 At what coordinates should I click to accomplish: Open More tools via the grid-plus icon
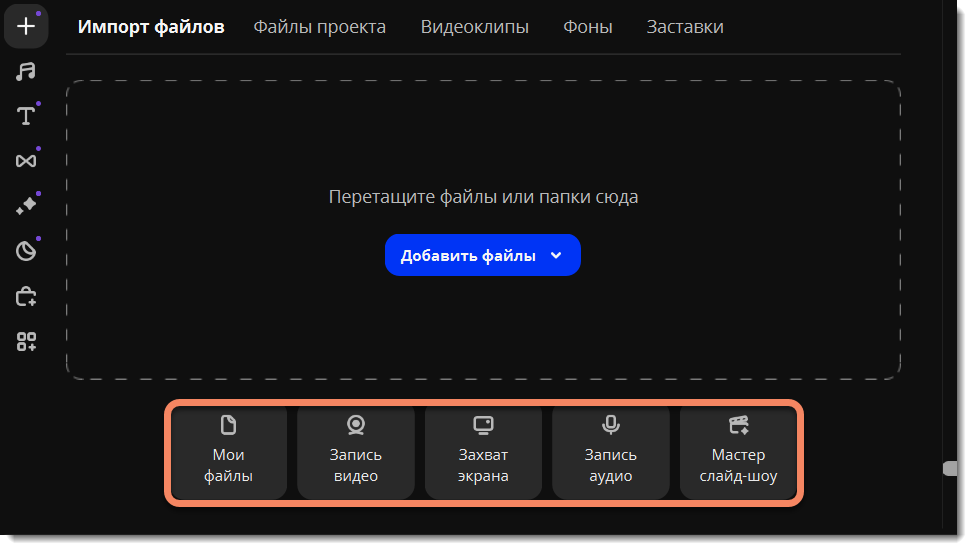coord(26,342)
